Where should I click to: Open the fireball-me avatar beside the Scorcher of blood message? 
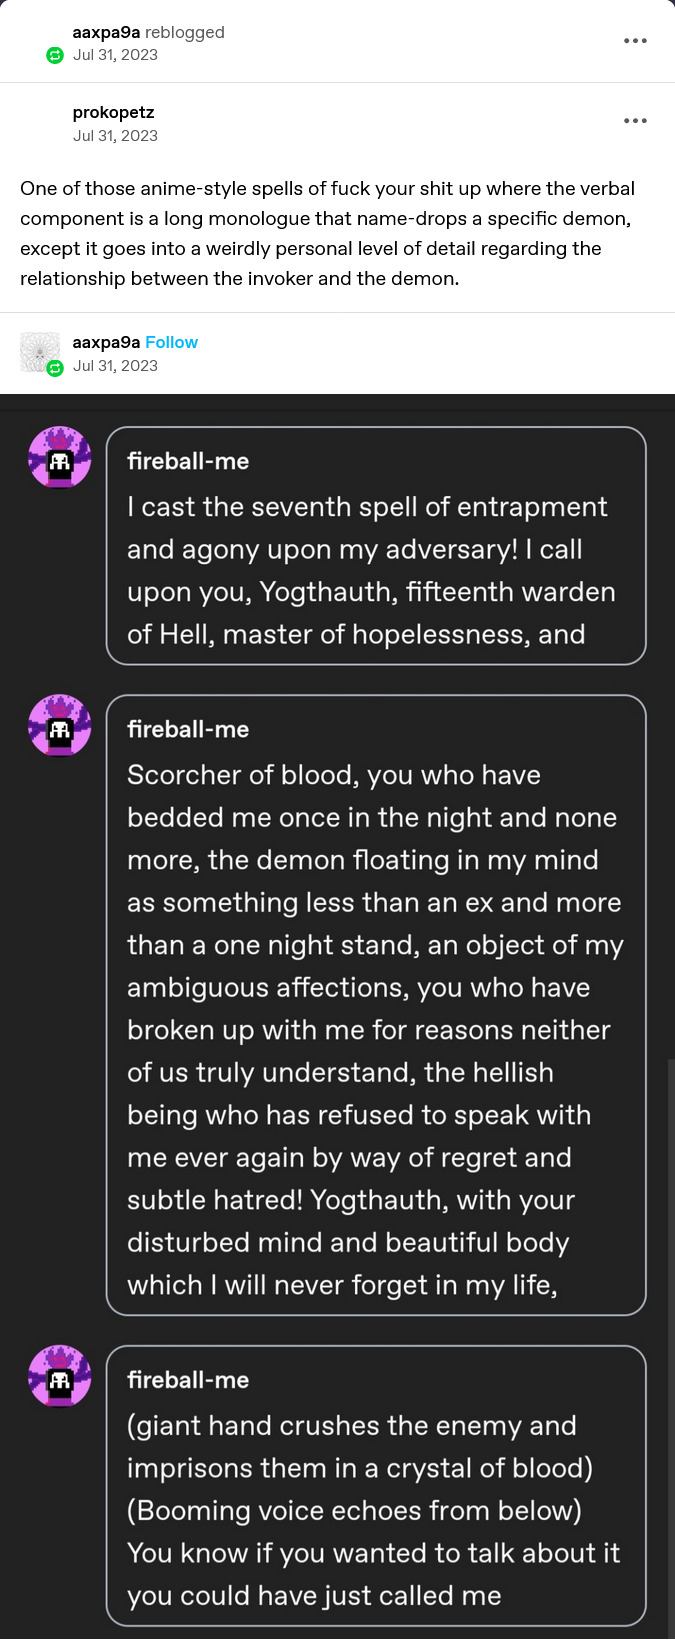tap(60, 727)
